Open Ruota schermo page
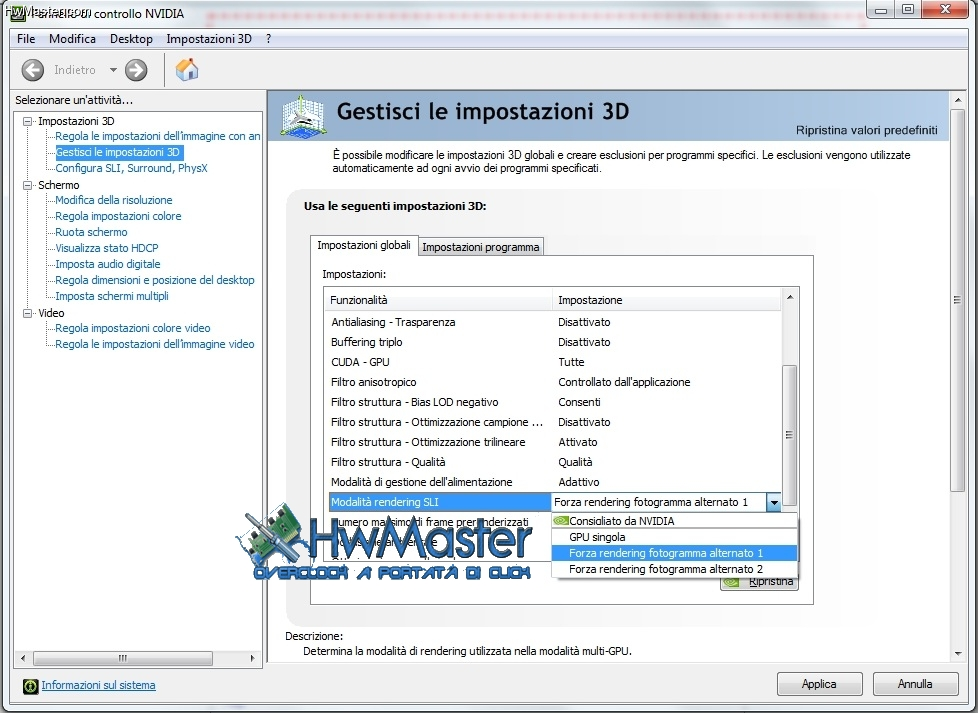The height and width of the screenshot is (713, 978). pyautogui.click(x=91, y=232)
